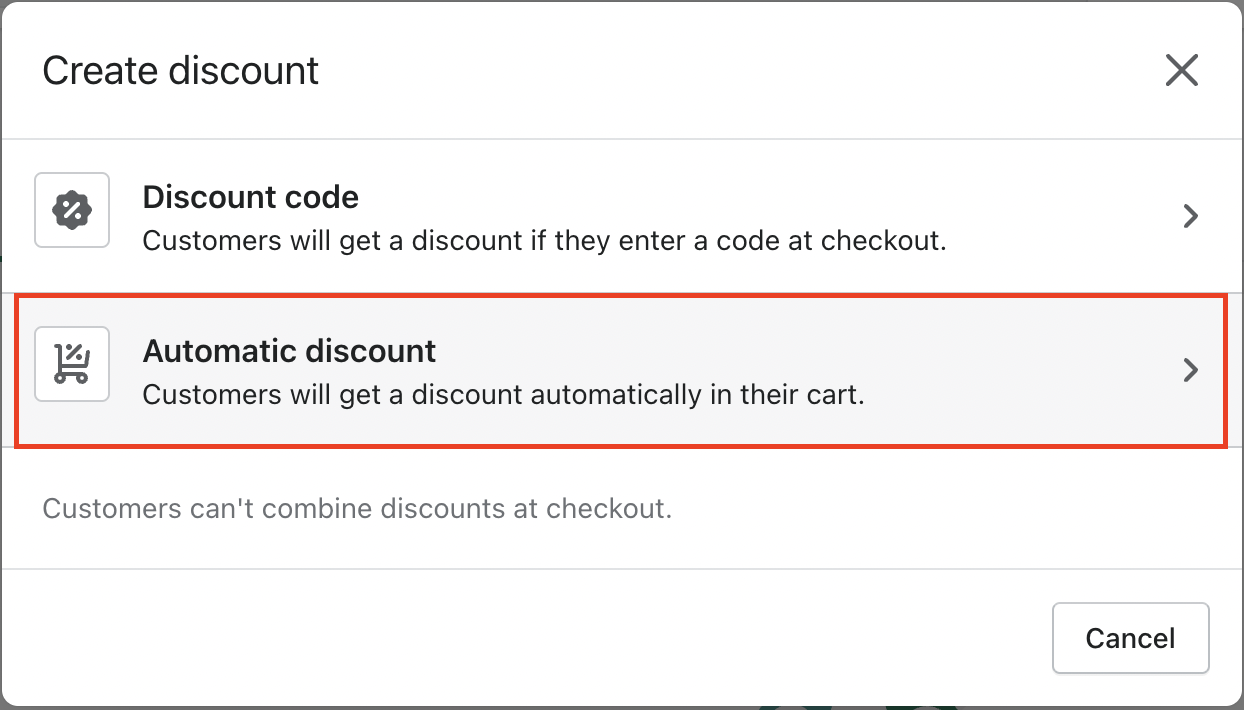The image size is (1244, 710).
Task: Select the highlighted Automatic discount option
Action: 620,370
